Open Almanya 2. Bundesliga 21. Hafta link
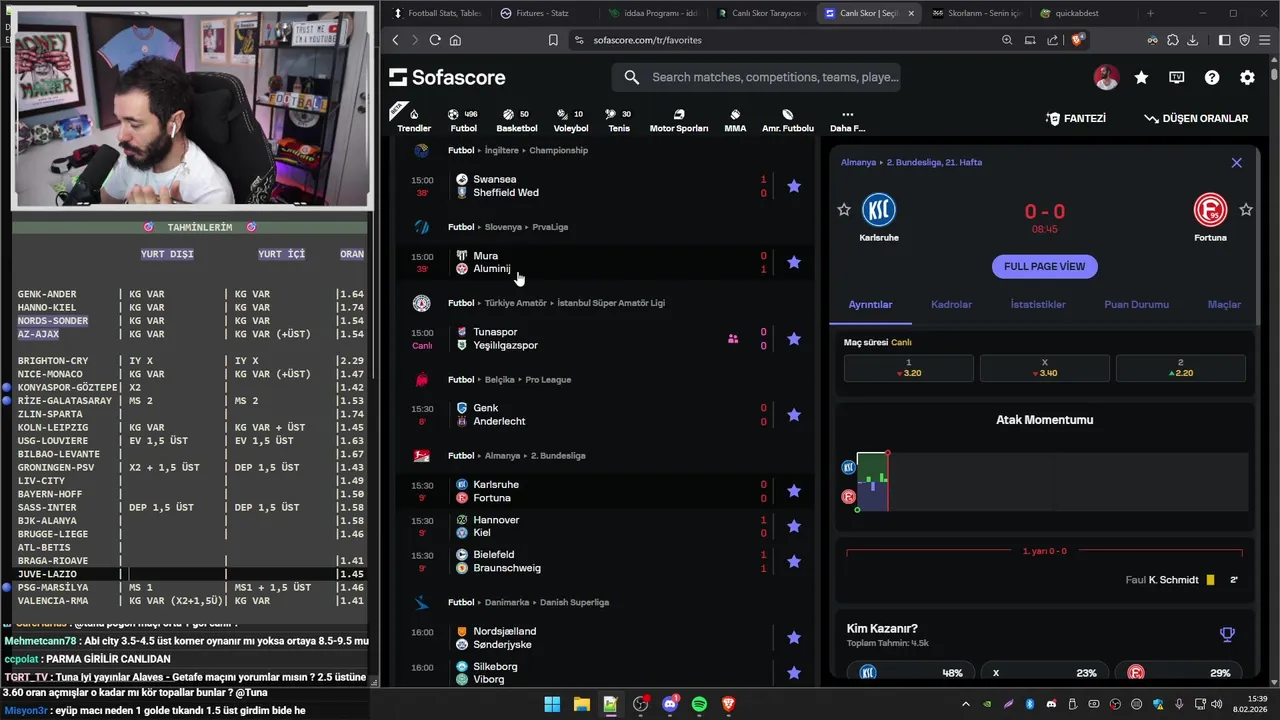Viewport: 1280px width, 720px height. click(x=911, y=162)
